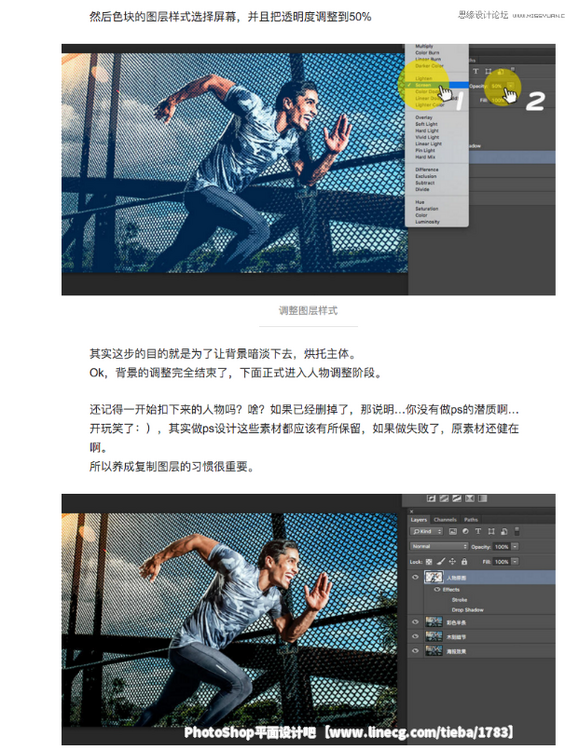Click shape layer filter in upper screenshot
Viewport: 565px width, 750px height.
pyautogui.click(x=488, y=71)
